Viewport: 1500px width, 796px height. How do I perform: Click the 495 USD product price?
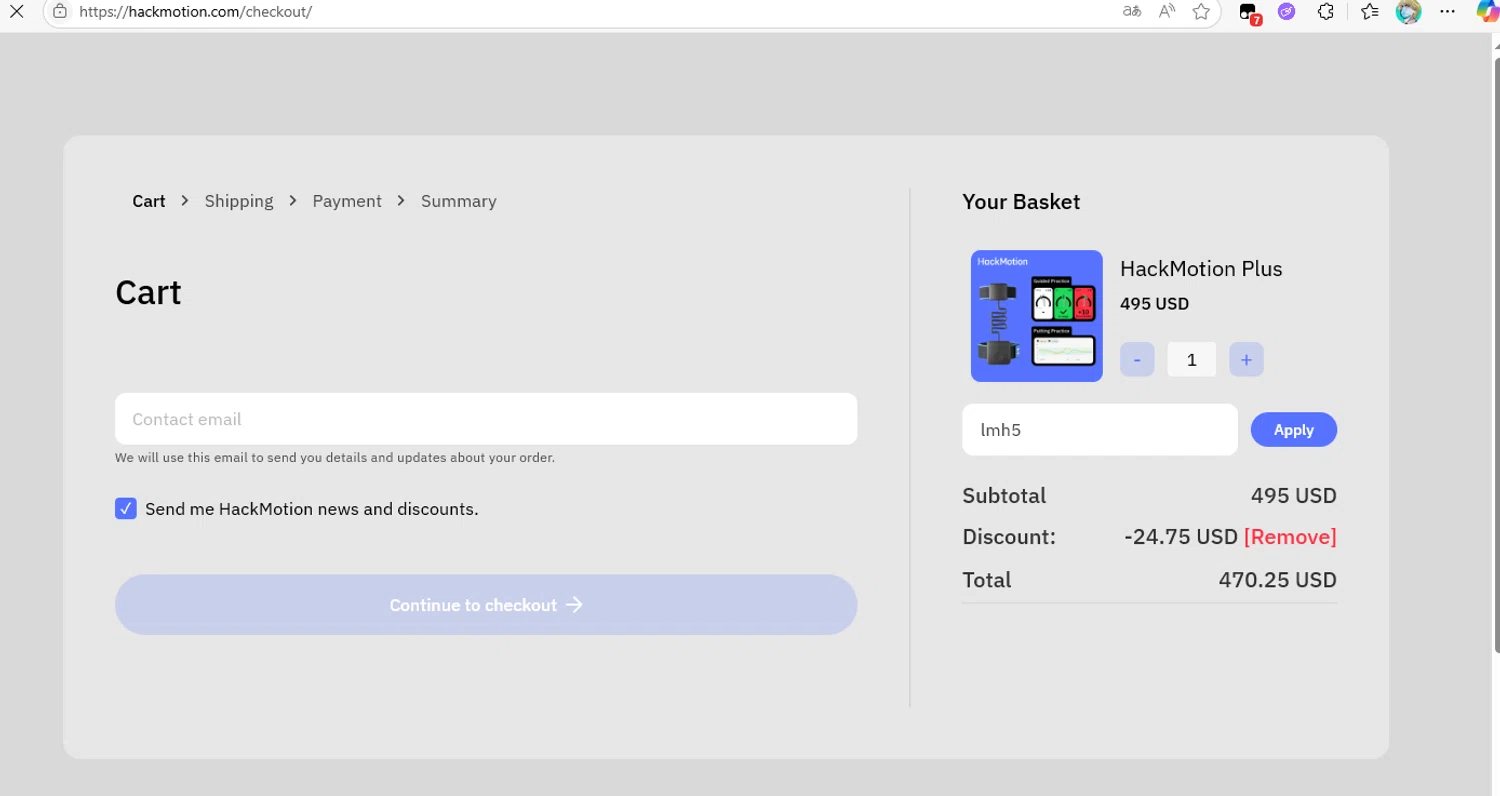(x=1154, y=304)
